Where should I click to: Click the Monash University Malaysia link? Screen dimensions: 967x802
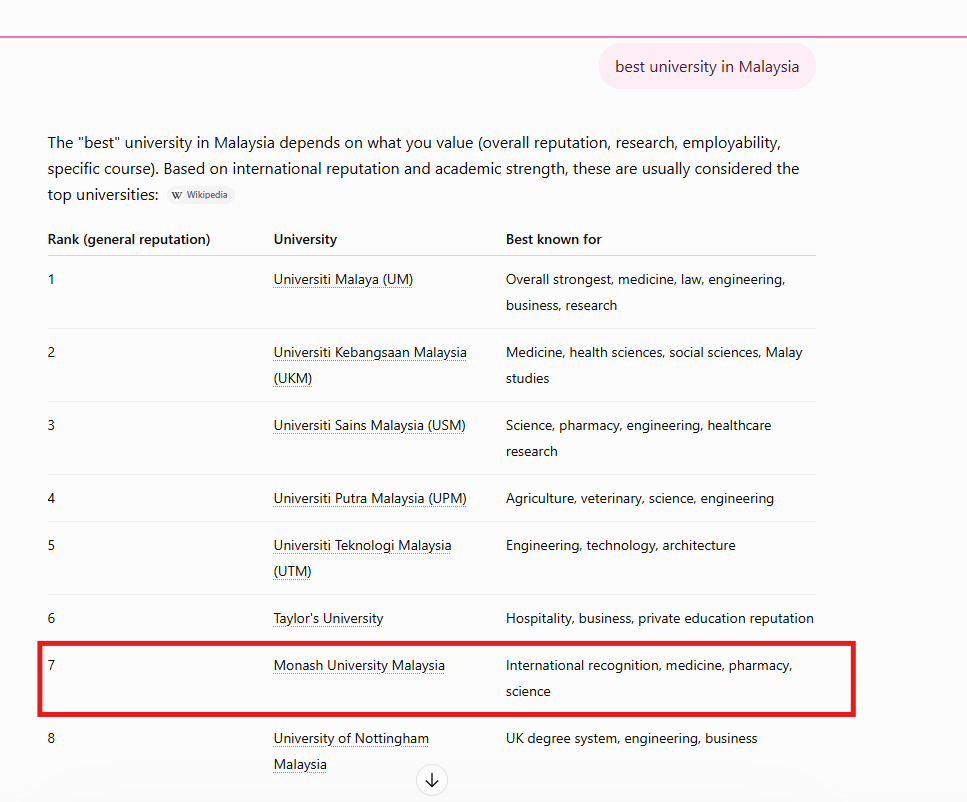[x=359, y=666]
